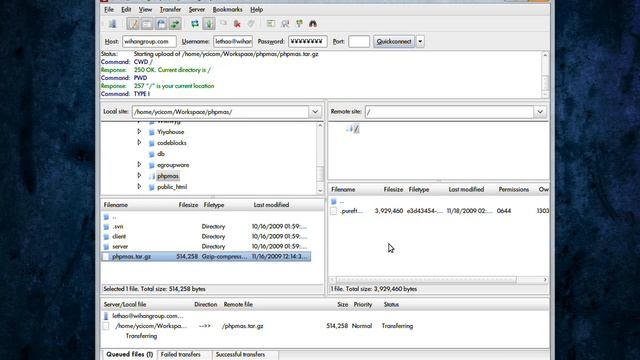
Task: Open the Bookmarks menu
Action: pos(227,9)
